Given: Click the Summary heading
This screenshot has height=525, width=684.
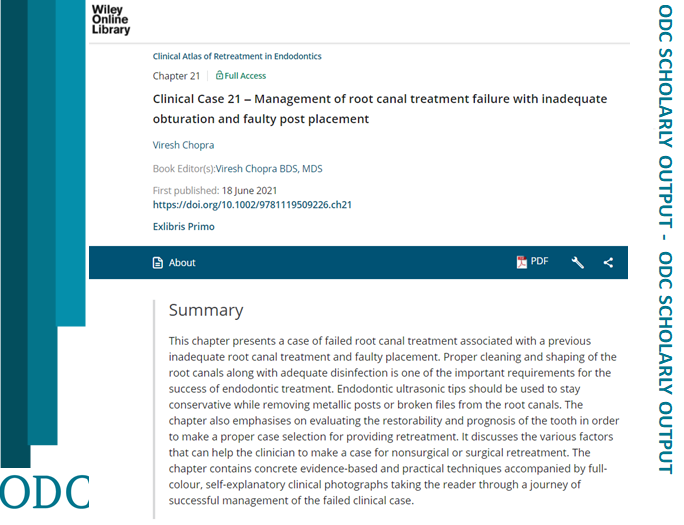Looking at the screenshot, I should (x=206, y=310).
